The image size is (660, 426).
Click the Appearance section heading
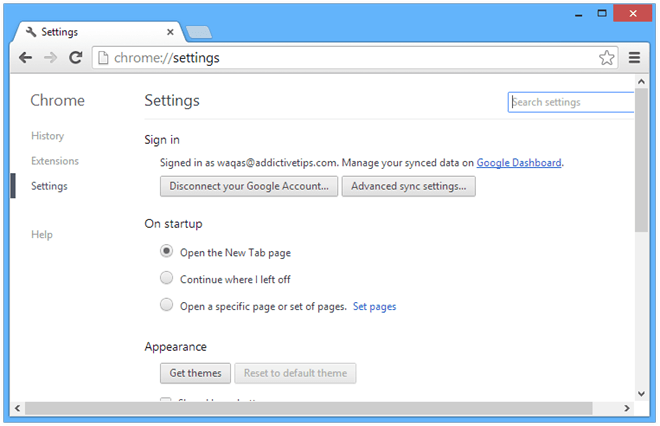[176, 347]
